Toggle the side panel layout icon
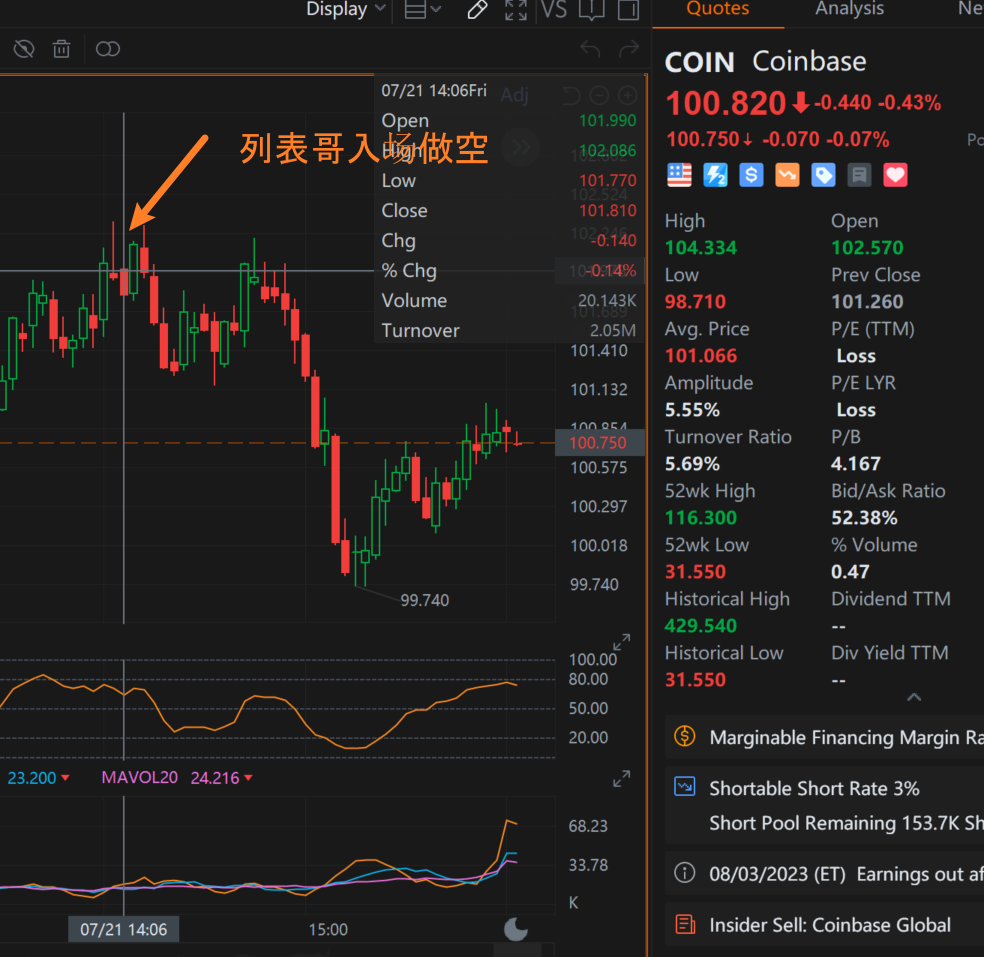This screenshot has width=984, height=957. pos(628,9)
